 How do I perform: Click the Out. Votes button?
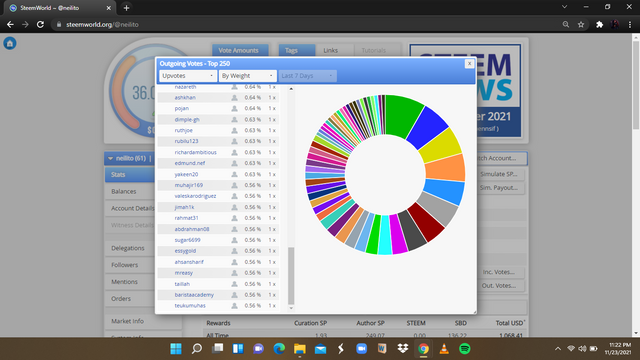500,286
